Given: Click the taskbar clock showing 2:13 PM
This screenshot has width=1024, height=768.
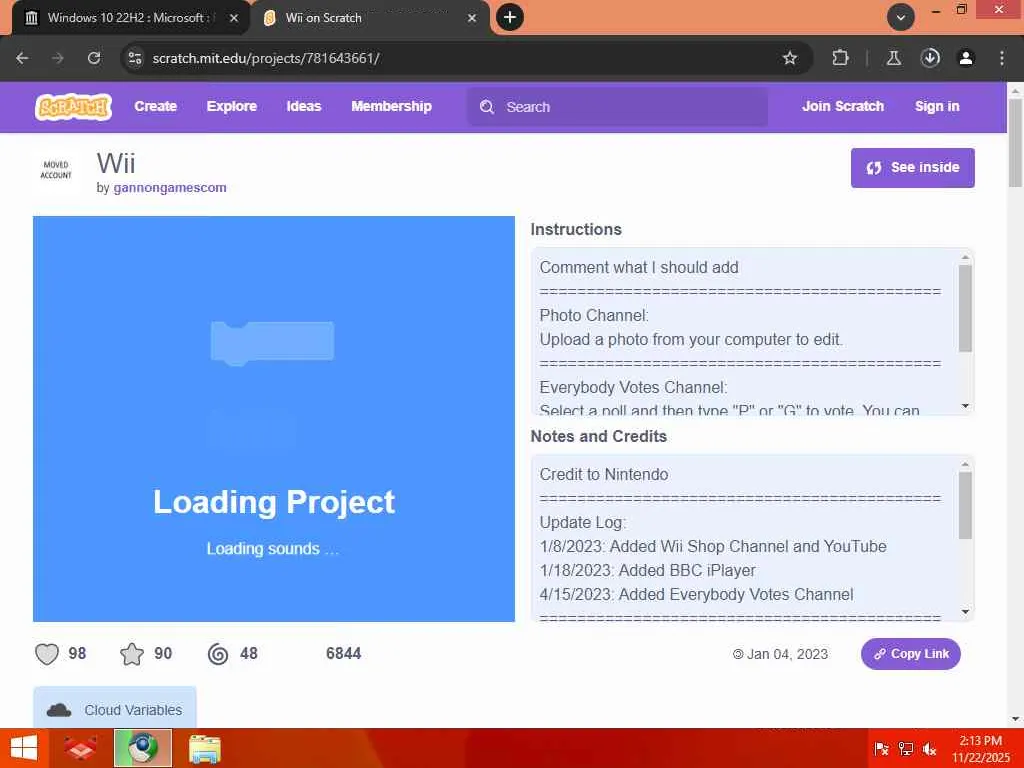Looking at the screenshot, I should [980, 748].
